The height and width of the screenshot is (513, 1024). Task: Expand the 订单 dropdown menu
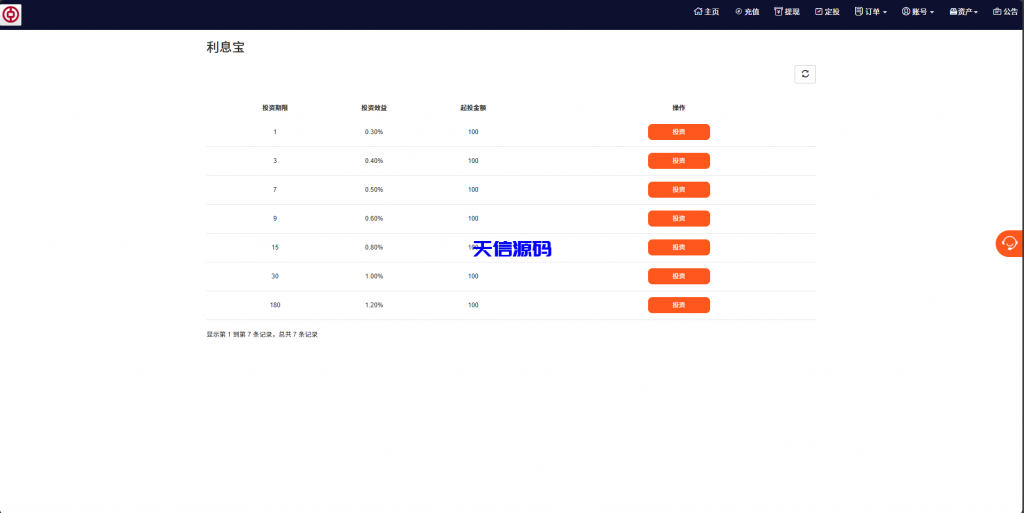[872, 12]
